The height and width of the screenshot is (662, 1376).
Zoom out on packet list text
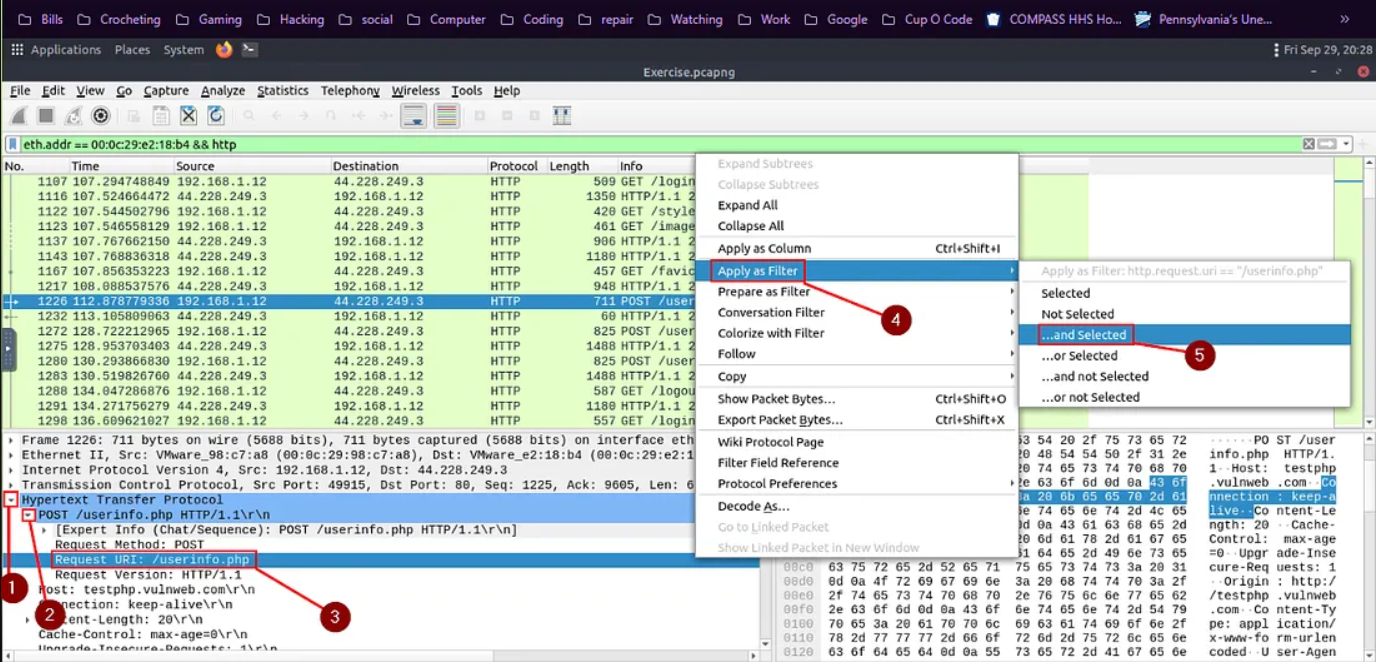[x=507, y=116]
